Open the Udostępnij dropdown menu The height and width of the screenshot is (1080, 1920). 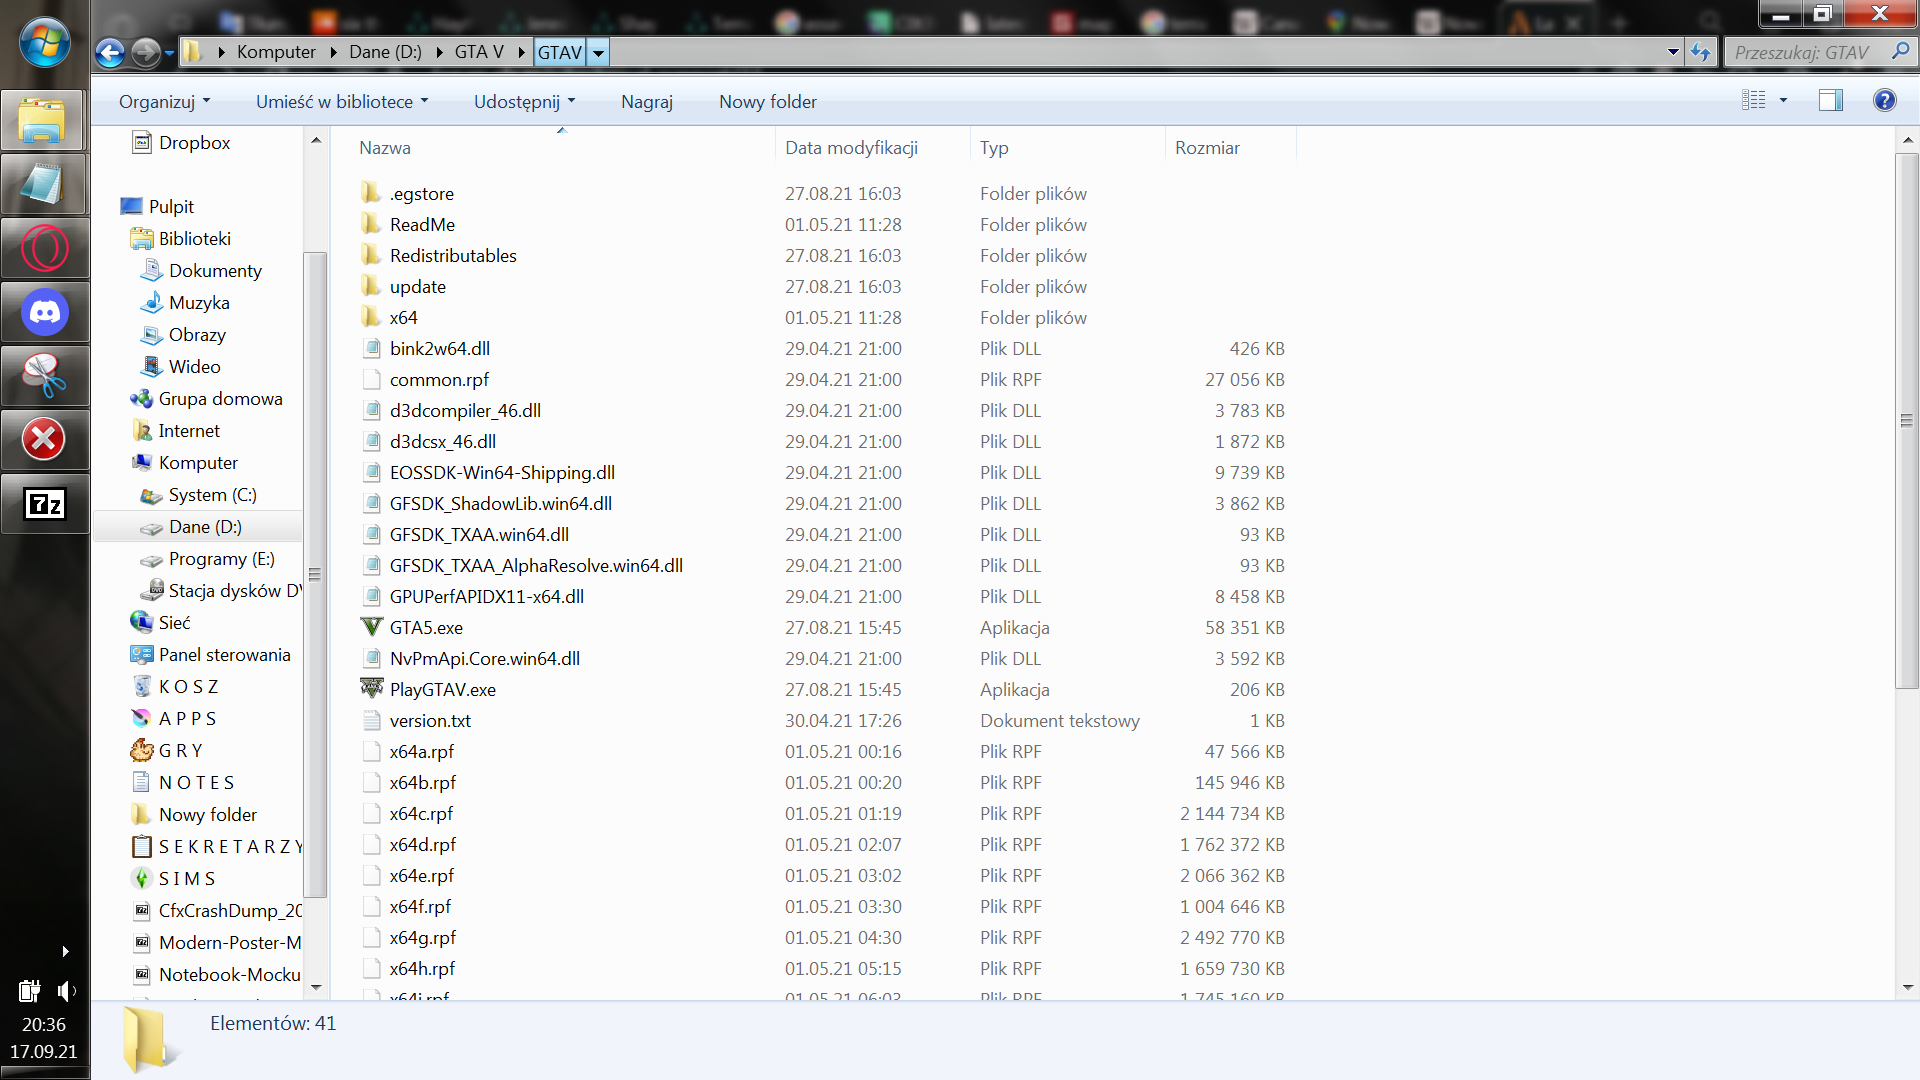525,101
